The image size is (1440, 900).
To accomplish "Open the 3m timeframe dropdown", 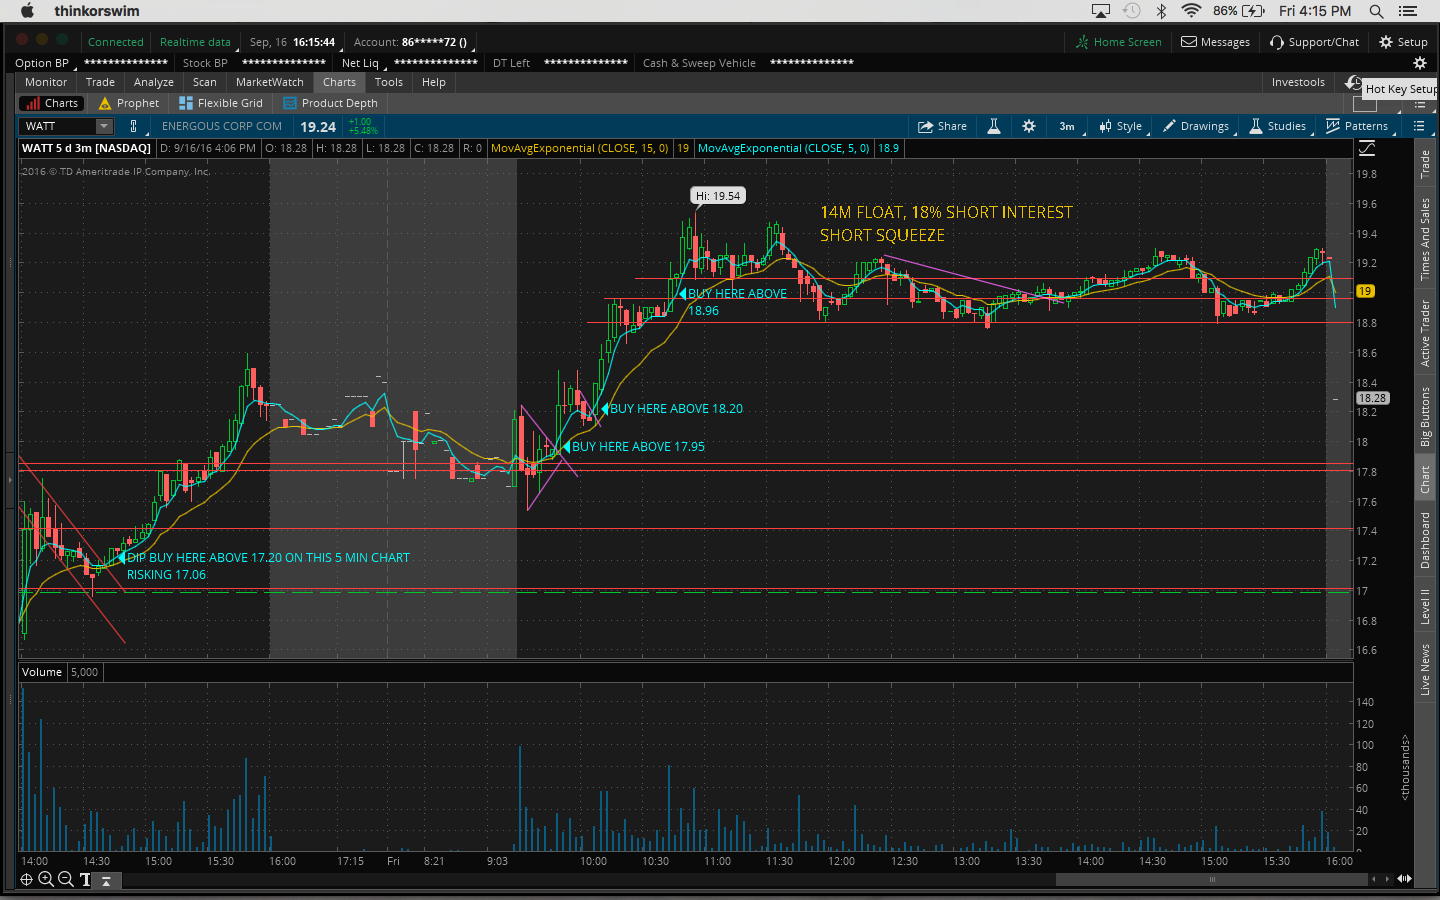I will [1067, 126].
